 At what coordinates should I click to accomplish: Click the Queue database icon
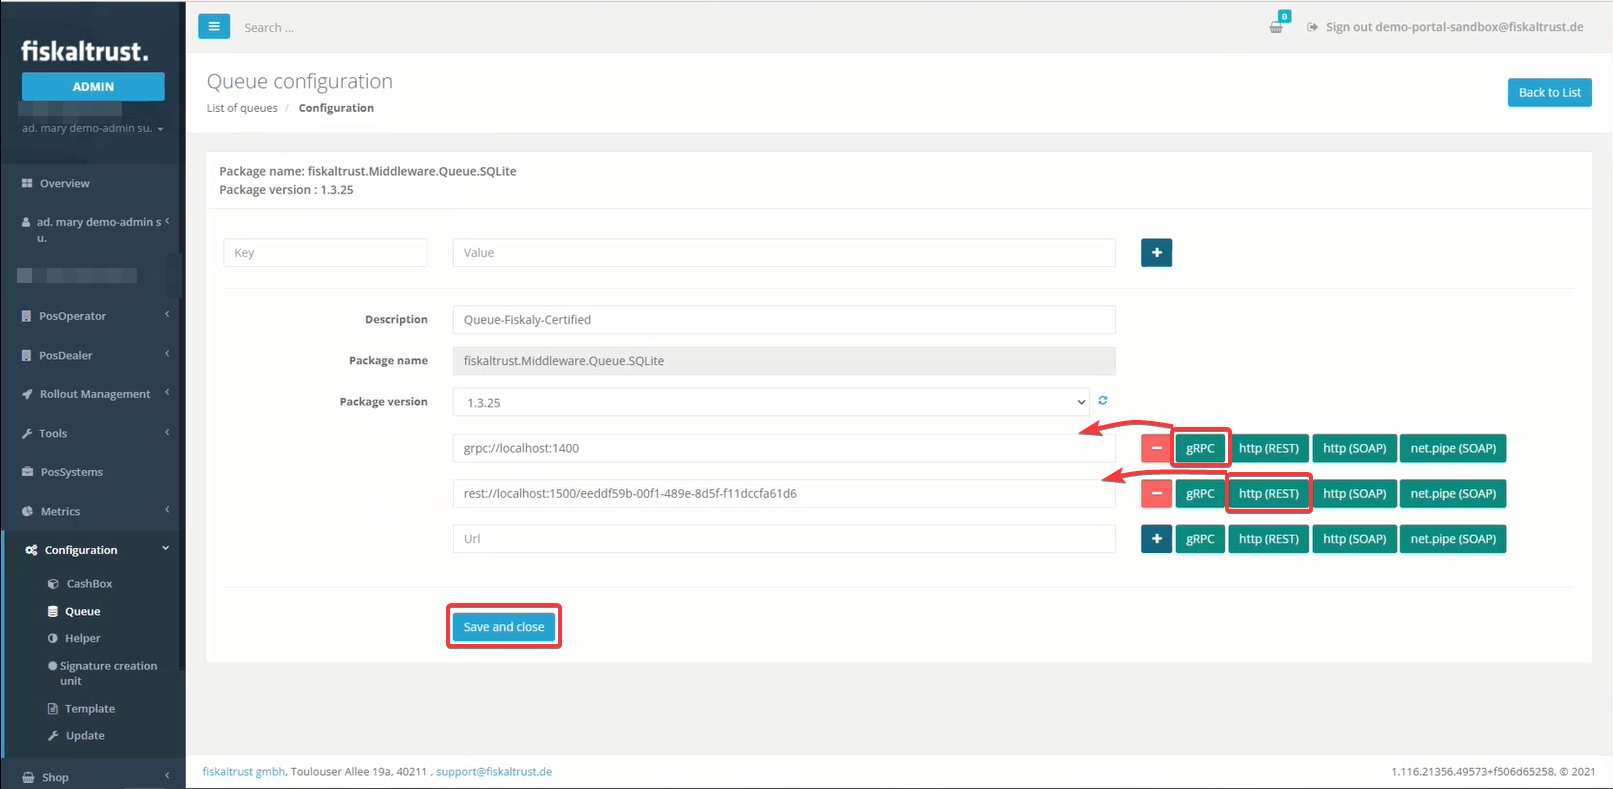(x=53, y=611)
